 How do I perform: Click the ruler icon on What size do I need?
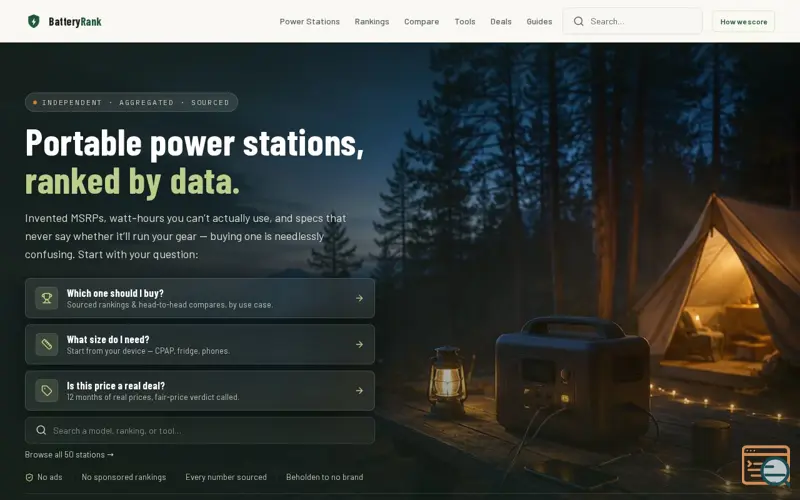46,344
